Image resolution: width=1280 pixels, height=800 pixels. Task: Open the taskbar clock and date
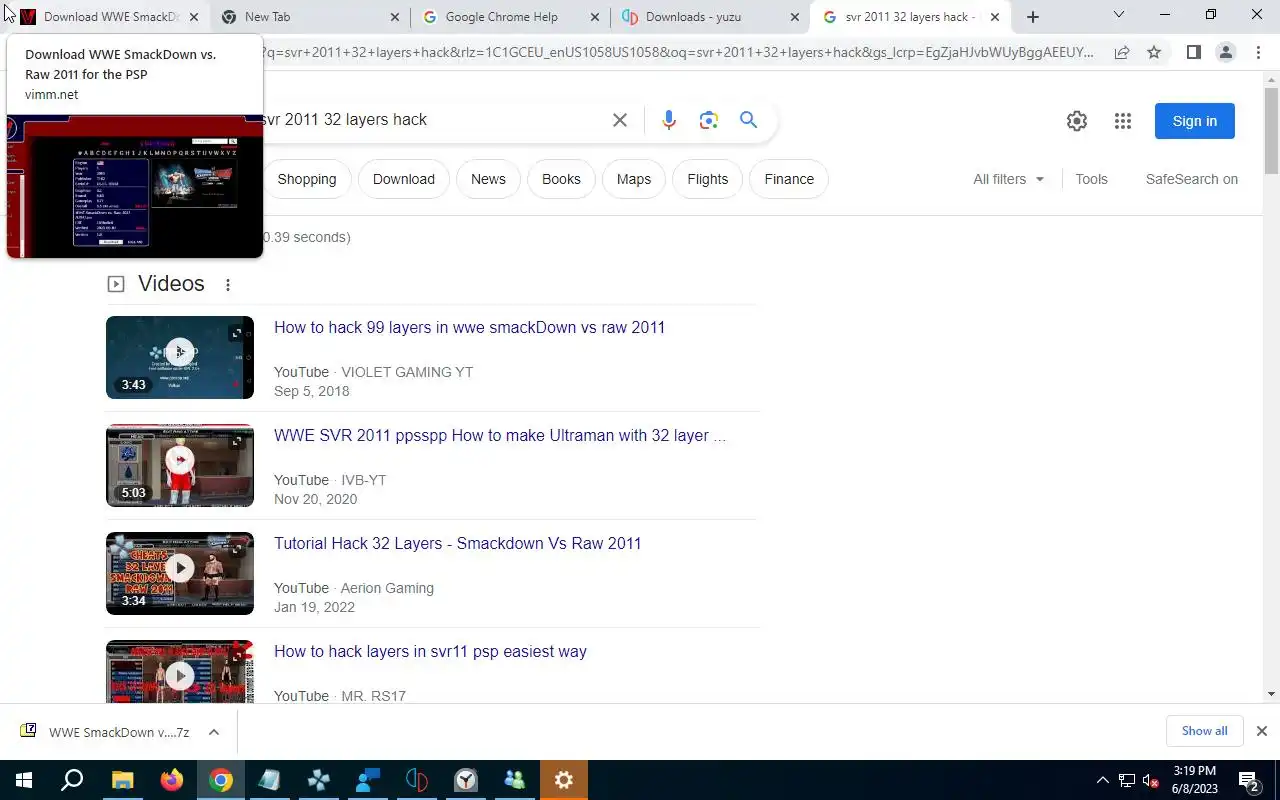point(1194,780)
